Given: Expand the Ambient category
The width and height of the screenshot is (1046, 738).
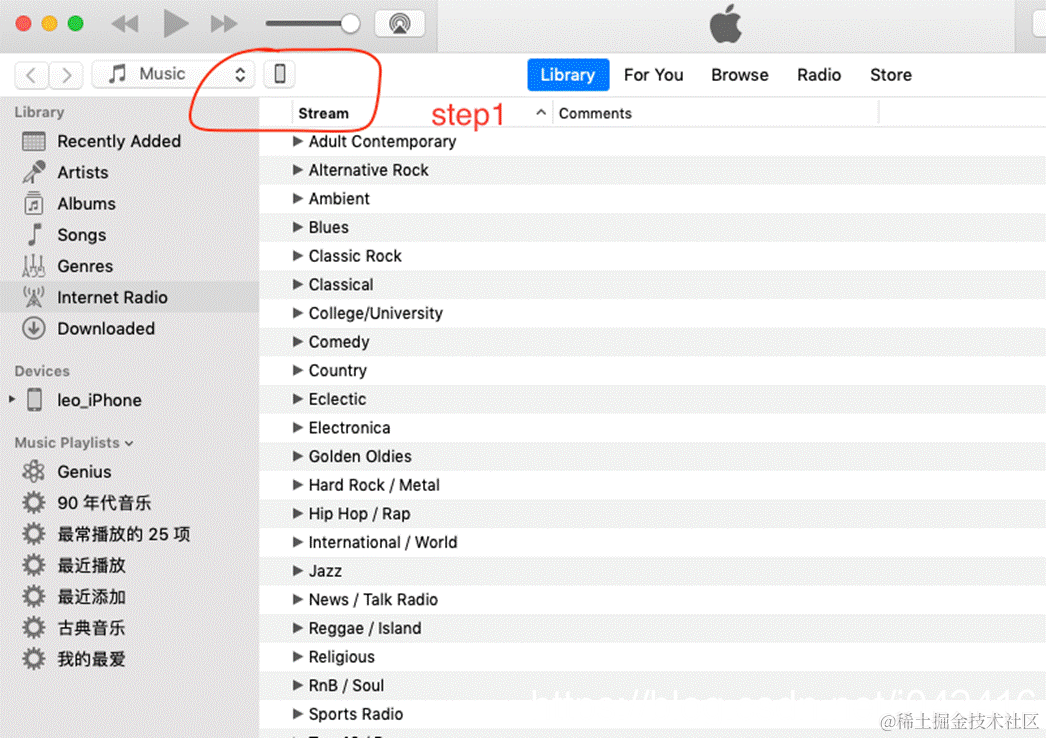Looking at the screenshot, I should coord(298,198).
